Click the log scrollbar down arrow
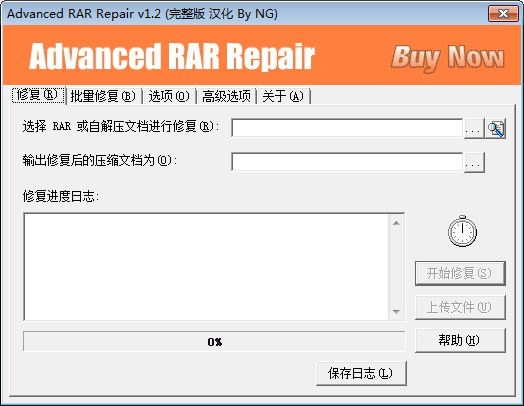 pyautogui.click(x=396, y=311)
